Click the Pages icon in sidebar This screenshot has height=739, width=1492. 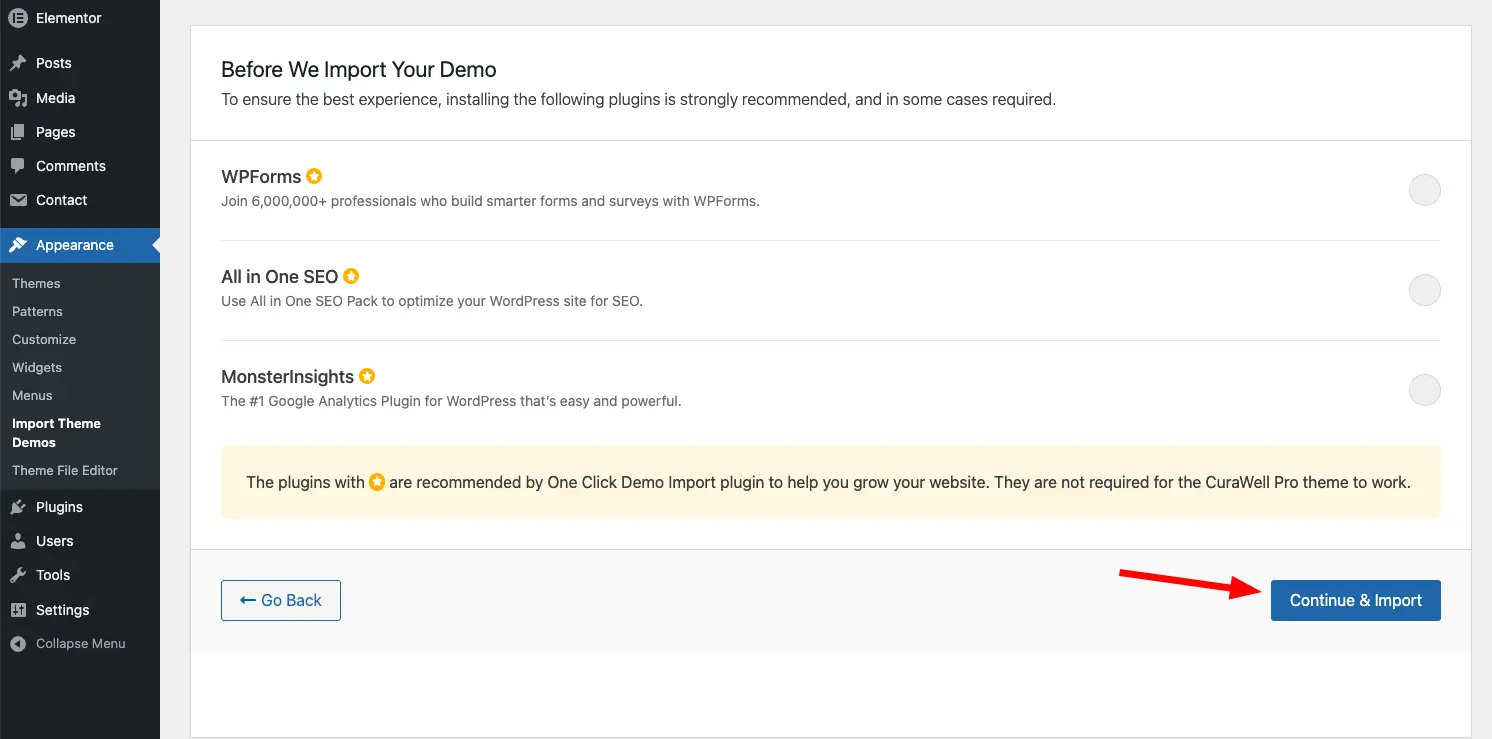click(18, 132)
